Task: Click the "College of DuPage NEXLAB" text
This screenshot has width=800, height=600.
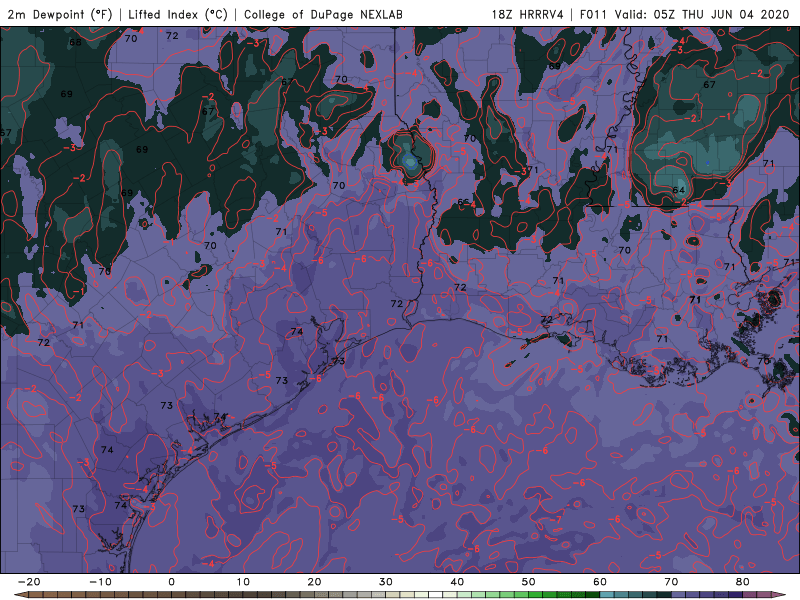Action: click(323, 14)
